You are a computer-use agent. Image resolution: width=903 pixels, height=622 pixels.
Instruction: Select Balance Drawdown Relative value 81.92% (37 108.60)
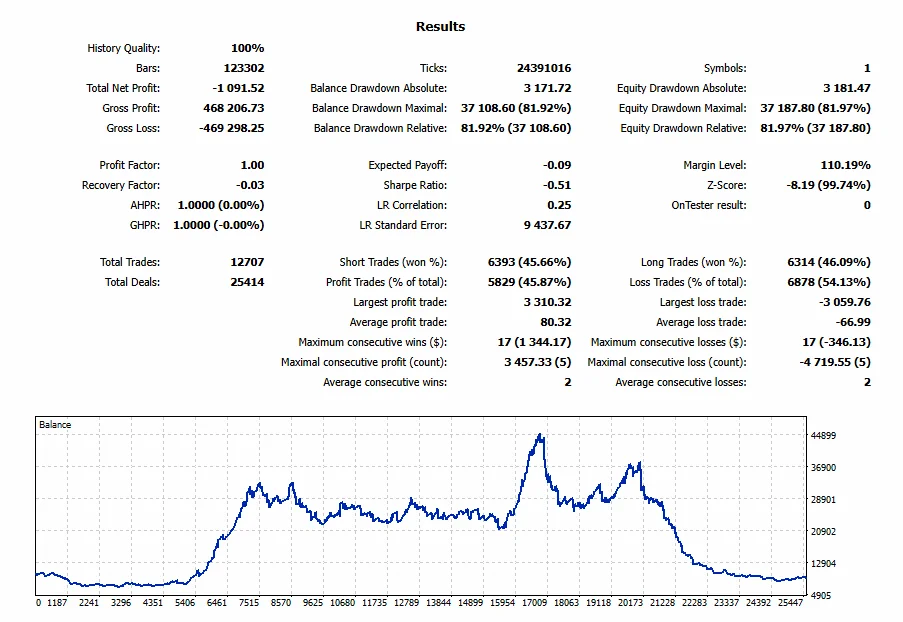coord(516,128)
